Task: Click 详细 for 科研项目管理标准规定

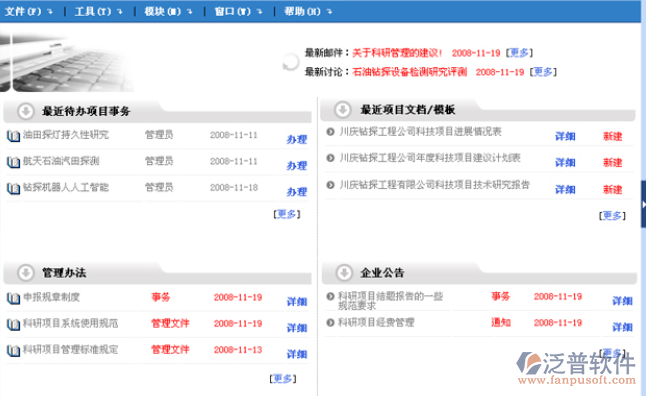Action: 297,354
